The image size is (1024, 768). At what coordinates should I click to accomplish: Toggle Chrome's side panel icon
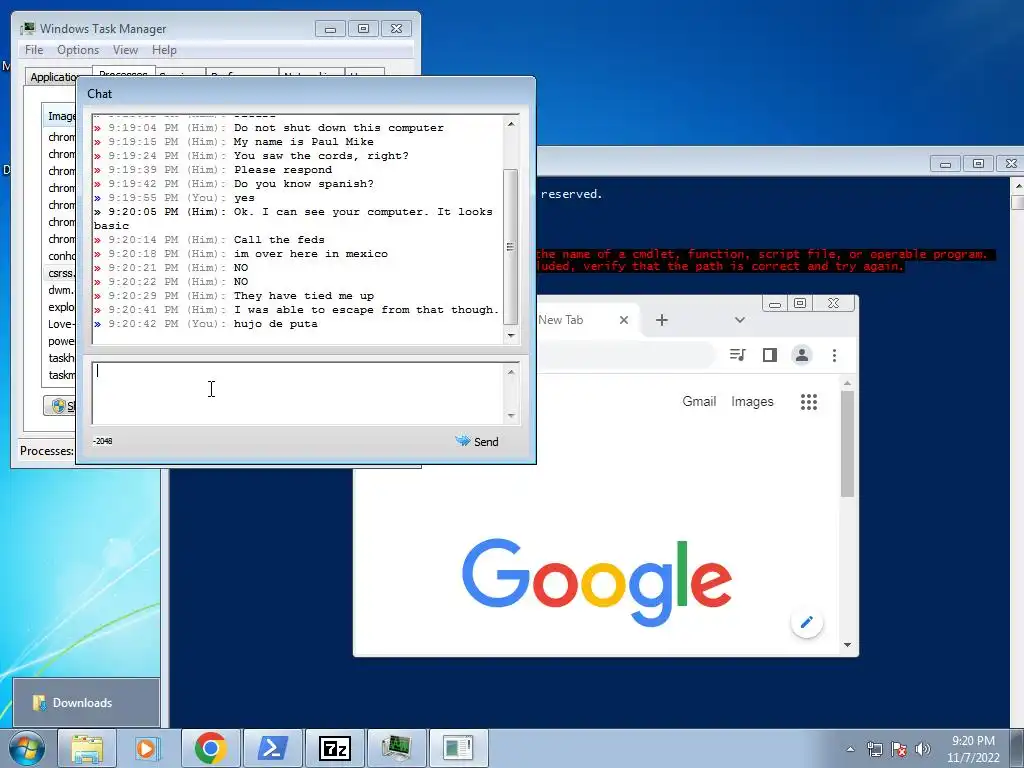769,355
